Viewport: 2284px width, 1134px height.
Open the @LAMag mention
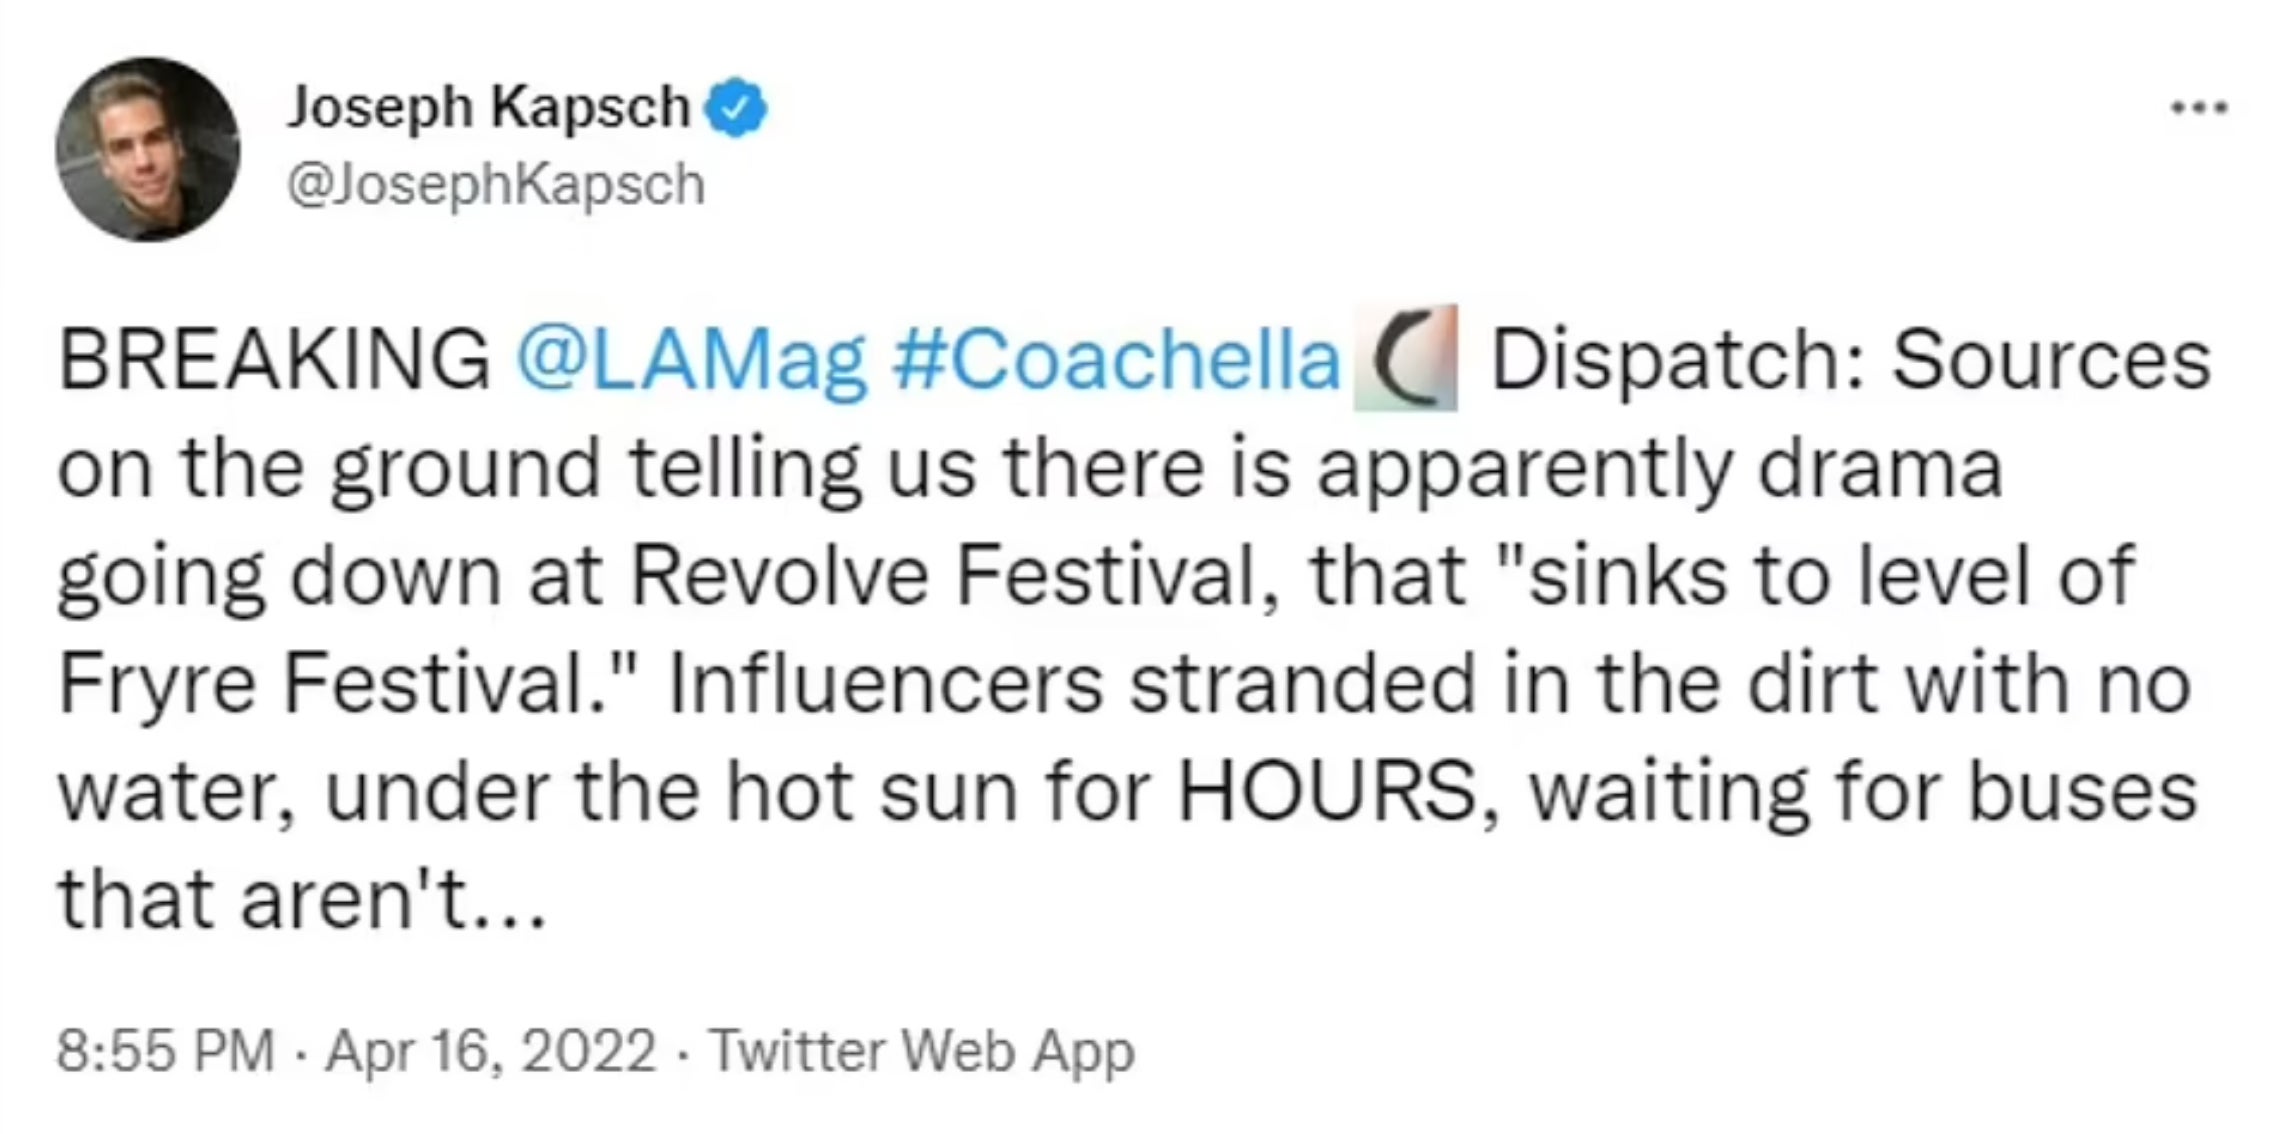691,360
